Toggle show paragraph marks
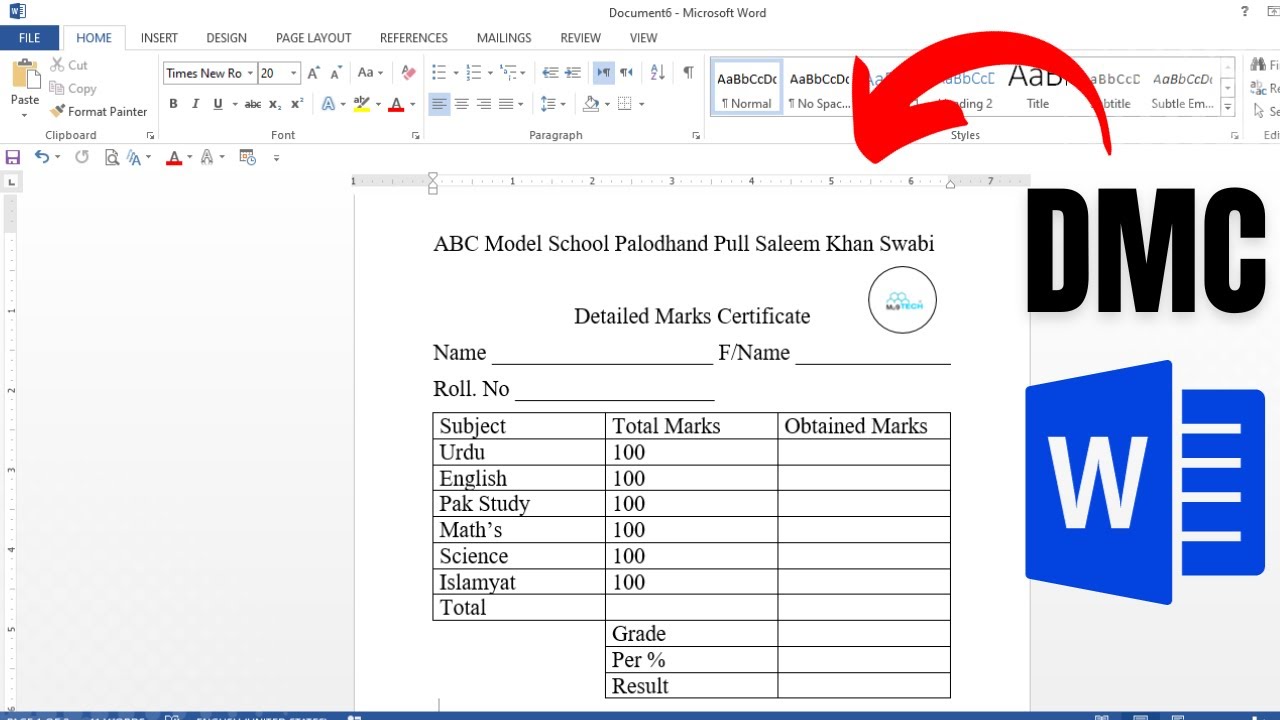Viewport: 1280px width, 720px height. pyautogui.click(x=688, y=73)
